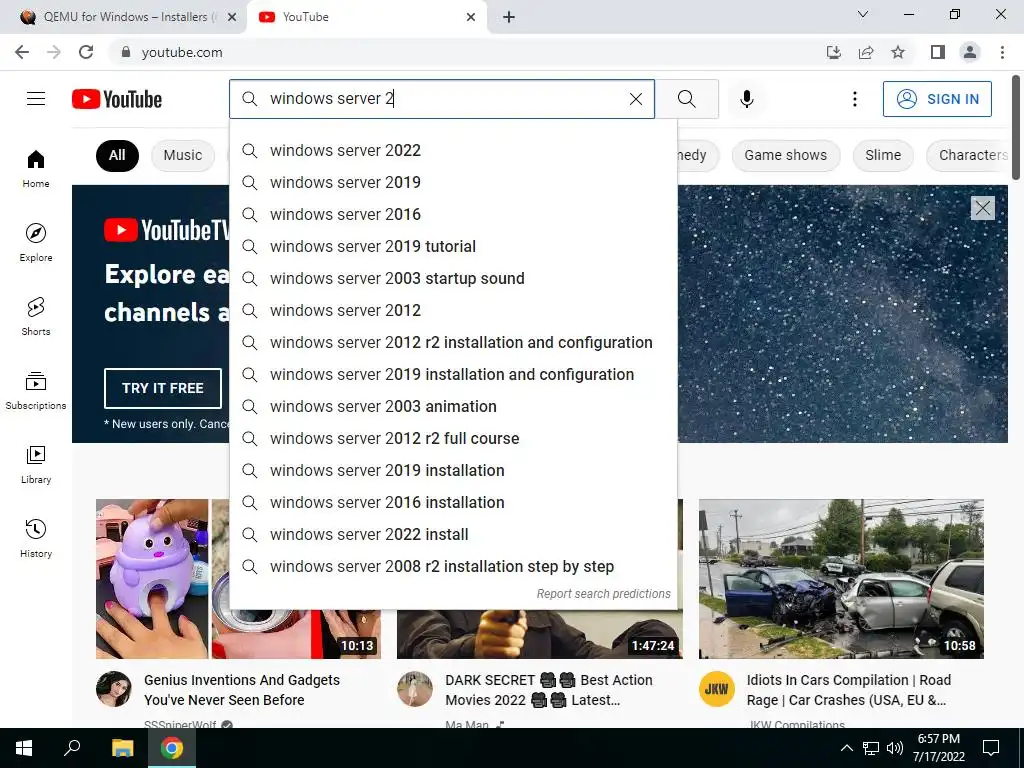Start voice search with the microphone
1024x768 pixels.
(x=746, y=99)
